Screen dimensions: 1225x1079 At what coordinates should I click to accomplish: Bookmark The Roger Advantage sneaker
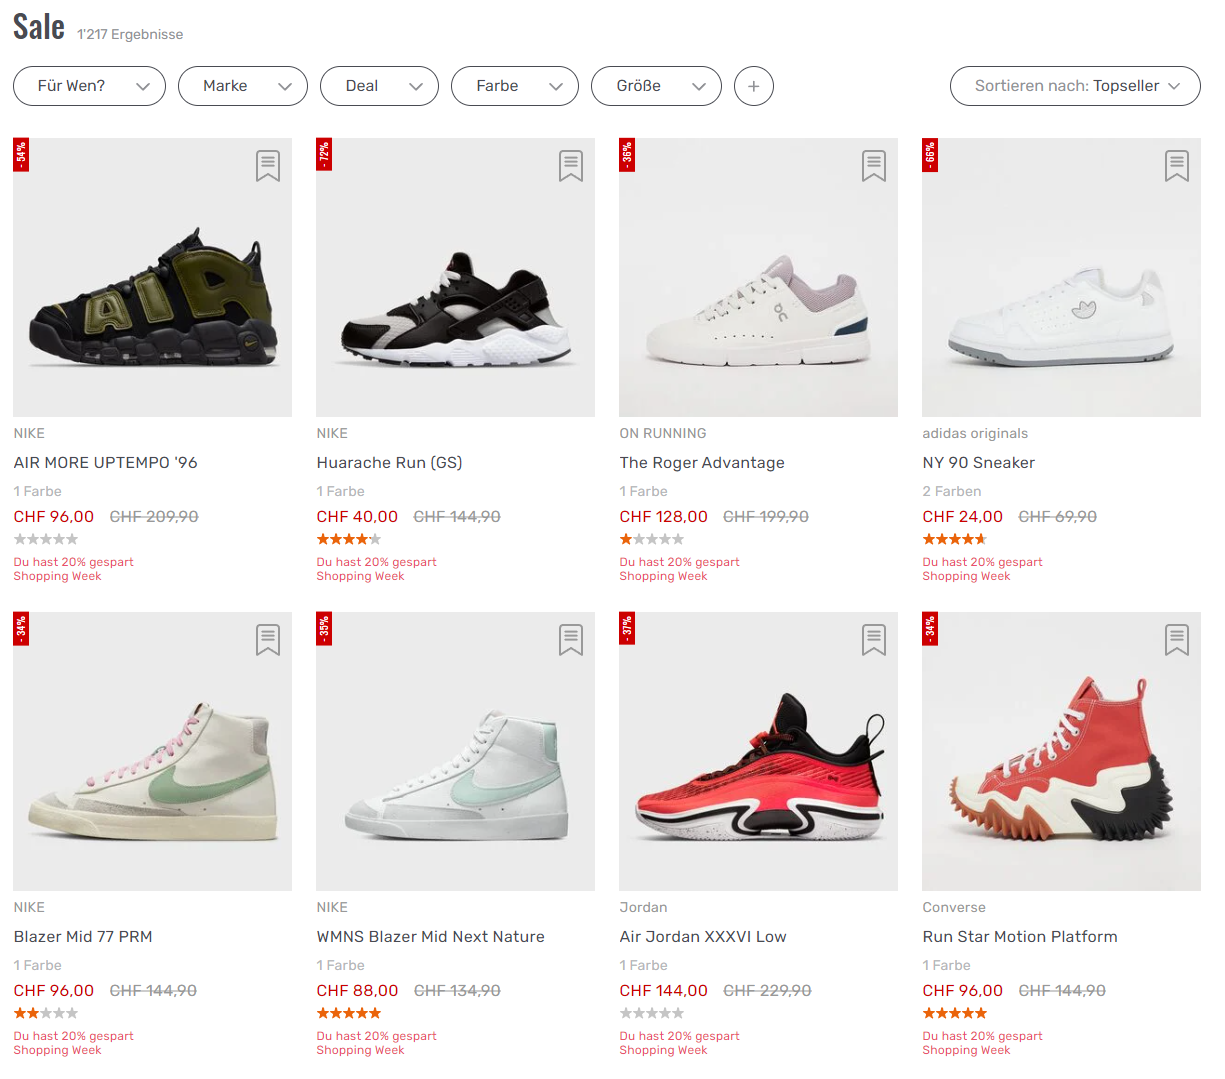click(874, 166)
